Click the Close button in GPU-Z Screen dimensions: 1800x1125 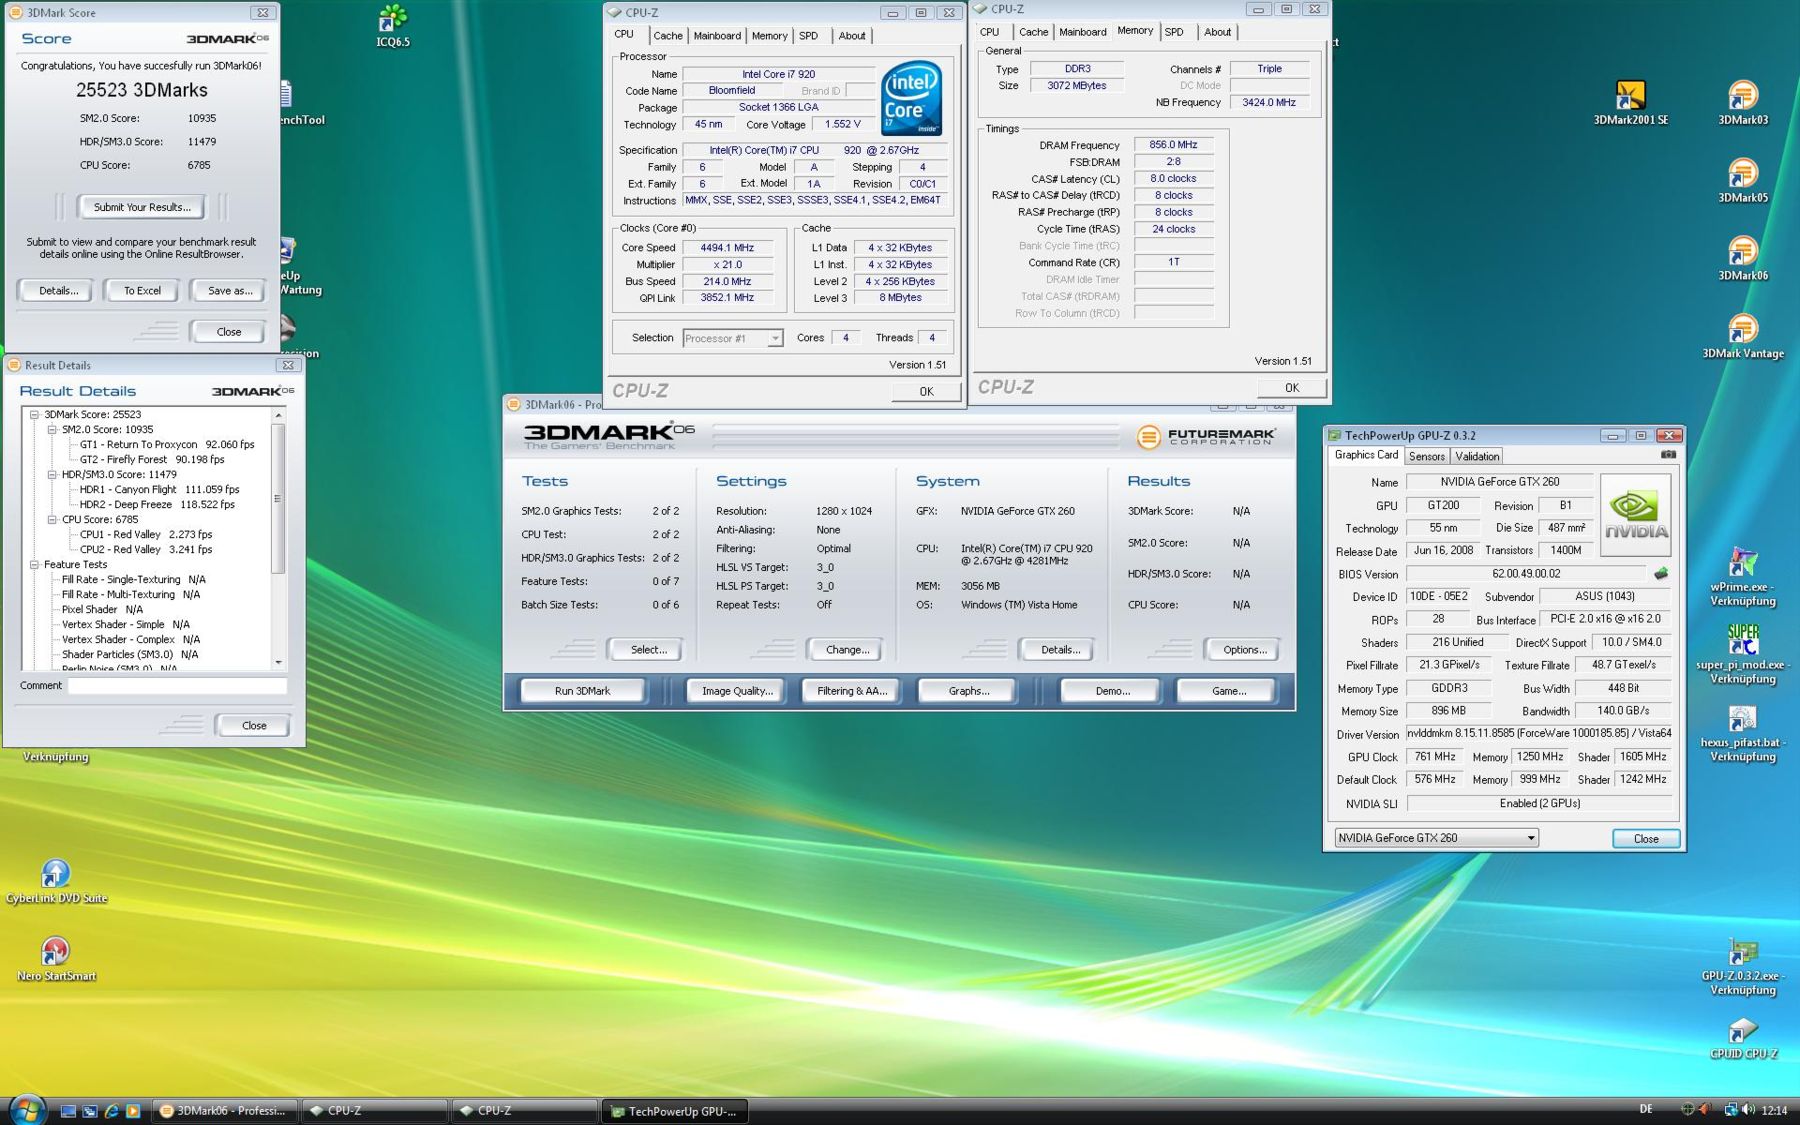pos(1645,838)
